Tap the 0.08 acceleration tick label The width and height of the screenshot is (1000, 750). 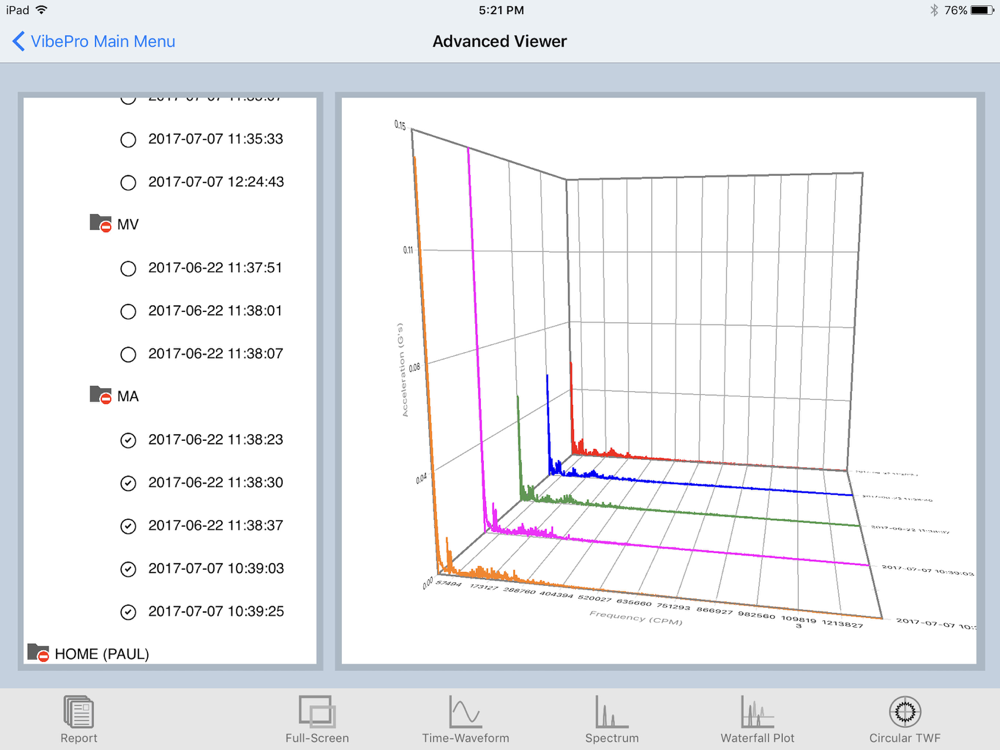coord(415,368)
